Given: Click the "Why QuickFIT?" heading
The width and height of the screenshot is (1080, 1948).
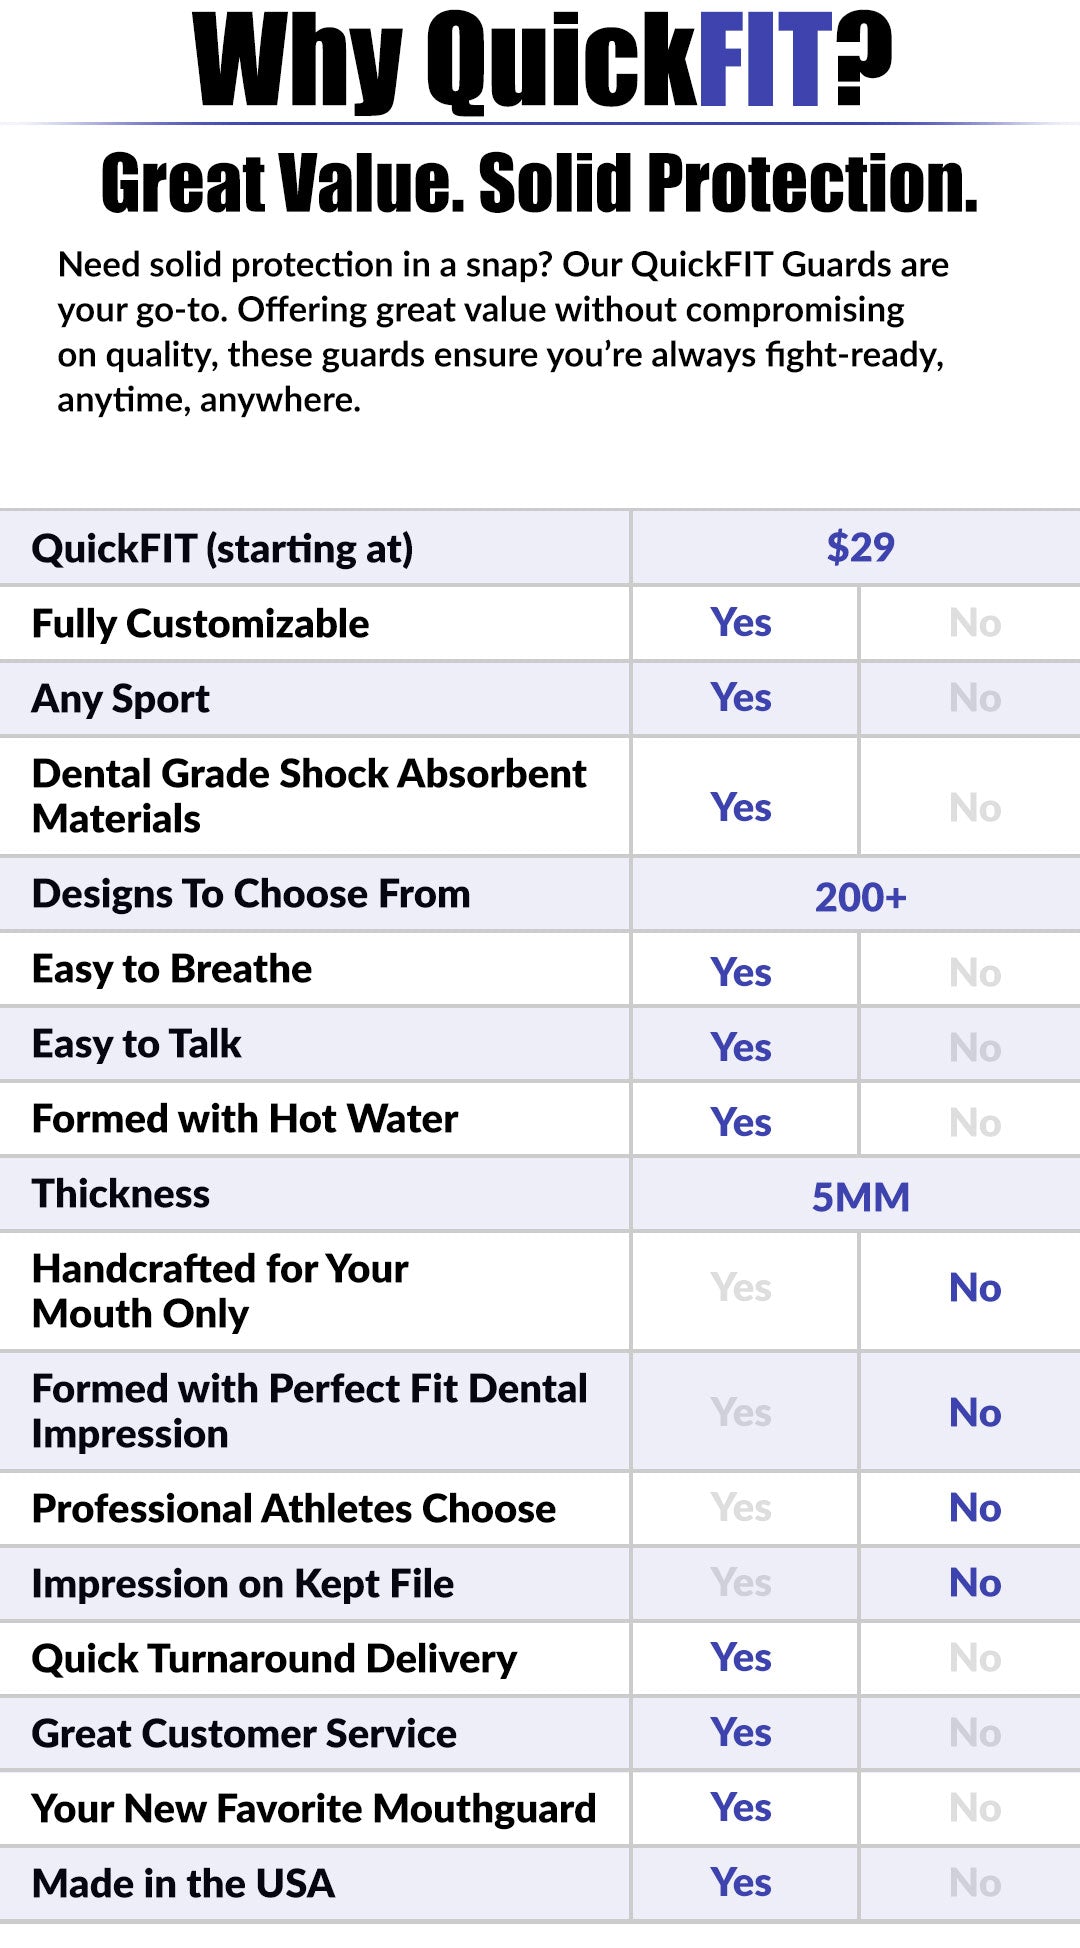Looking at the screenshot, I should click(x=540, y=62).
